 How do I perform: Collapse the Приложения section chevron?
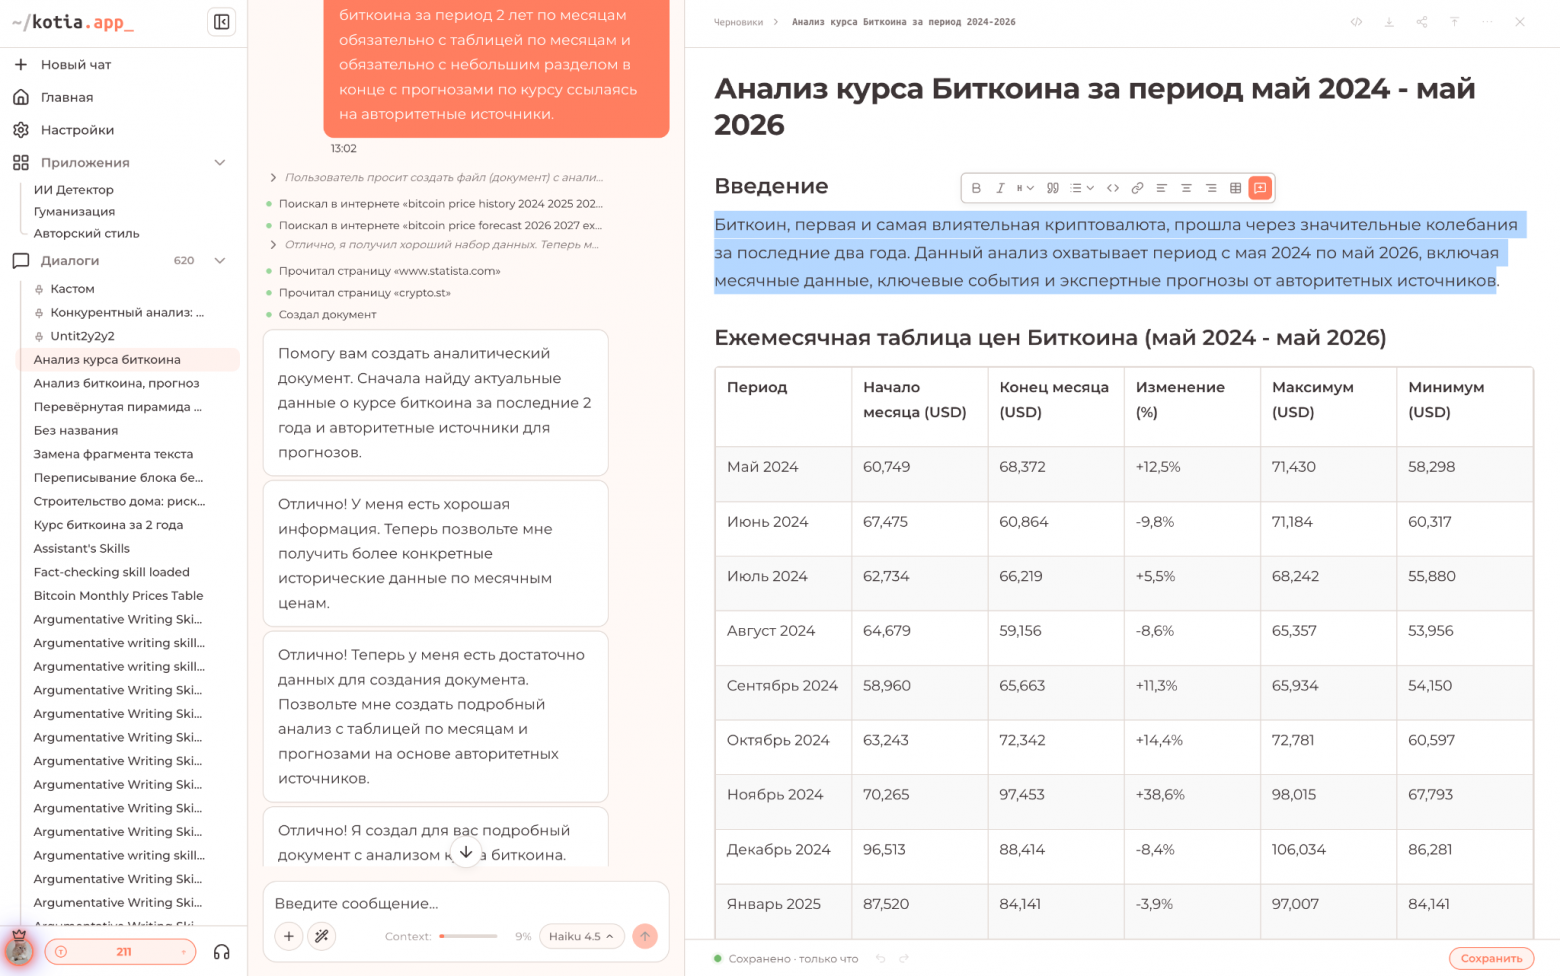tap(220, 163)
